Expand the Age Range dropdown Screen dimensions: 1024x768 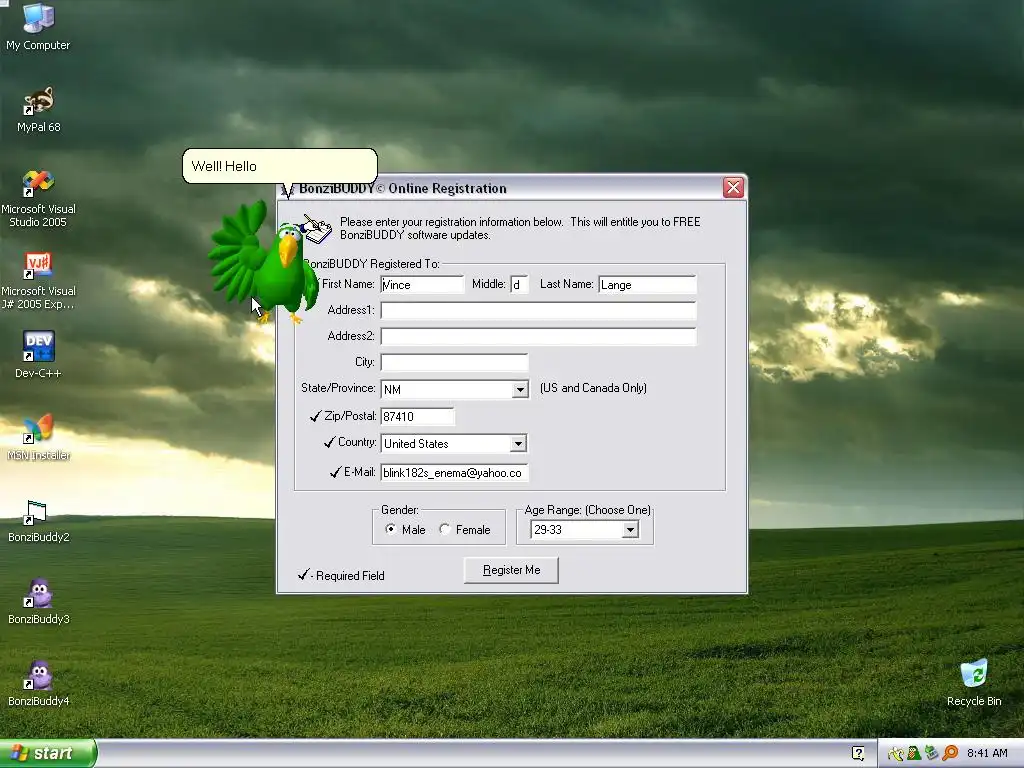coord(630,530)
